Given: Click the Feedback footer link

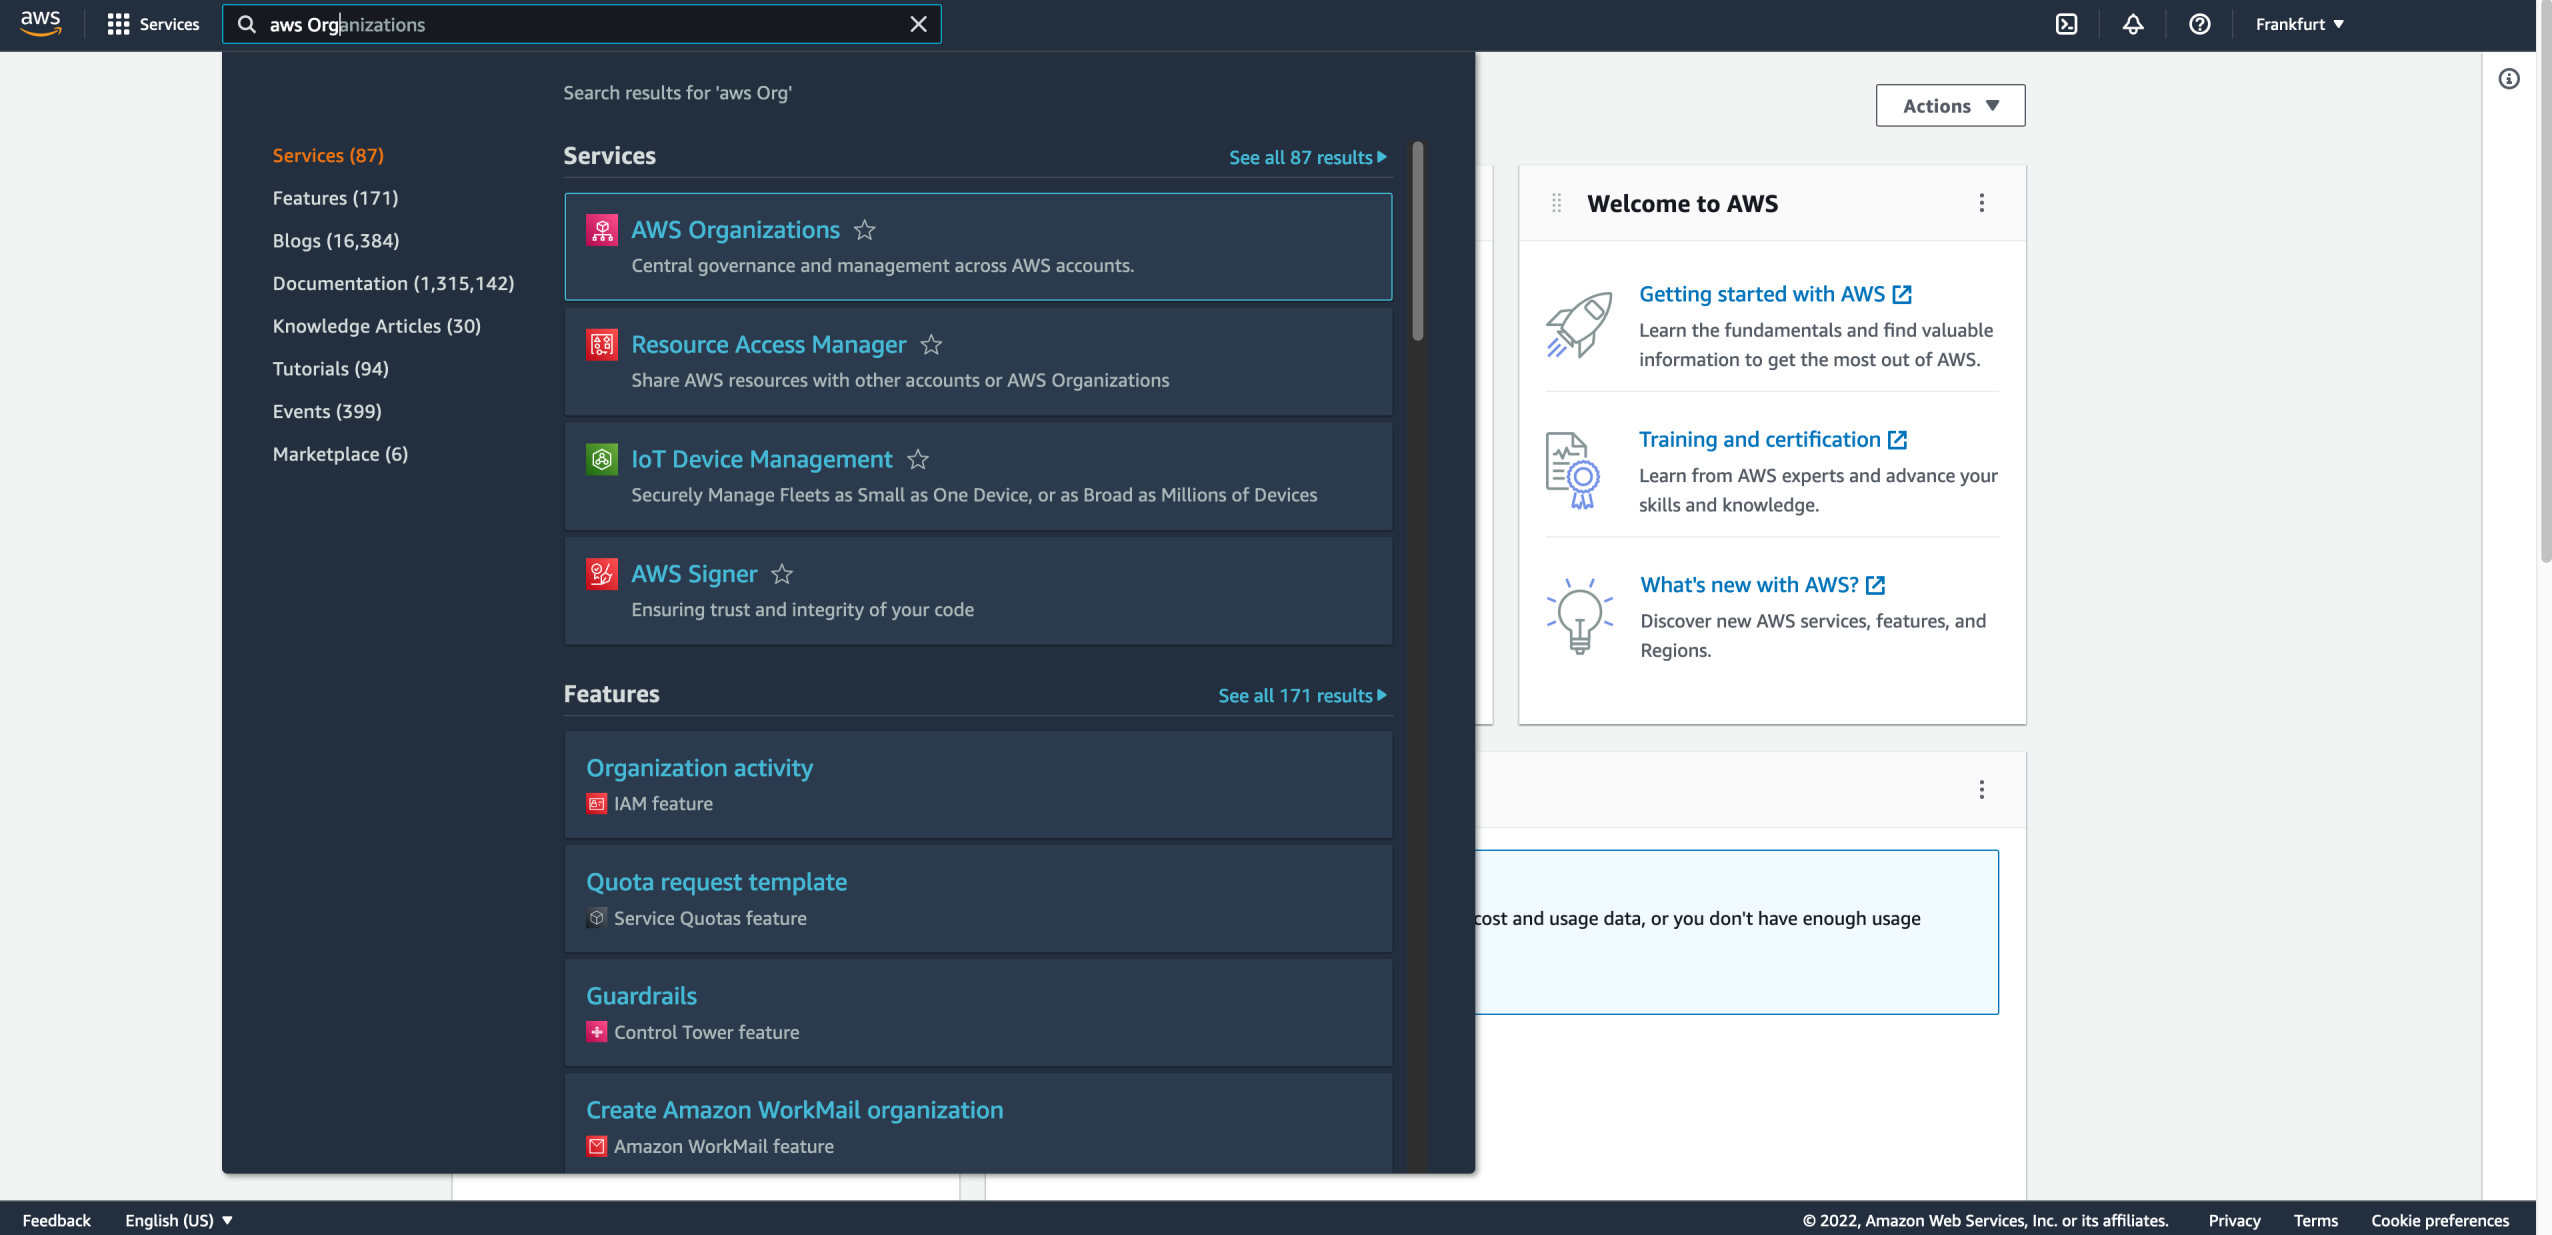Looking at the screenshot, I should click(56, 1221).
